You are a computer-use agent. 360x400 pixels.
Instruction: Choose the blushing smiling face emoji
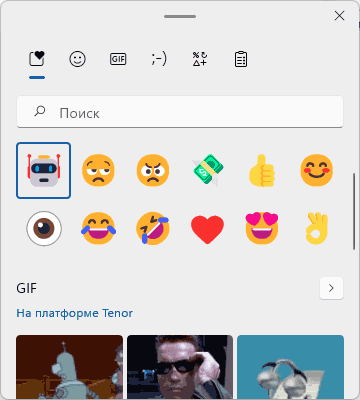pos(316,170)
